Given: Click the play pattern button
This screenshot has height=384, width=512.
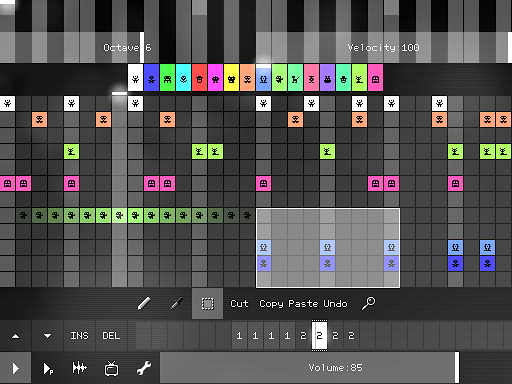Looking at the screenshot, I should point(48,369).
